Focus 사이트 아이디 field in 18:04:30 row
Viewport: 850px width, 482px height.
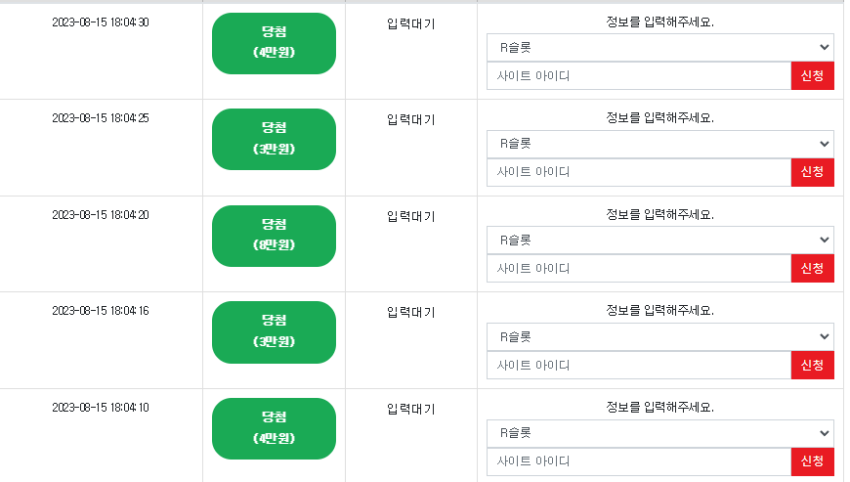639,76
